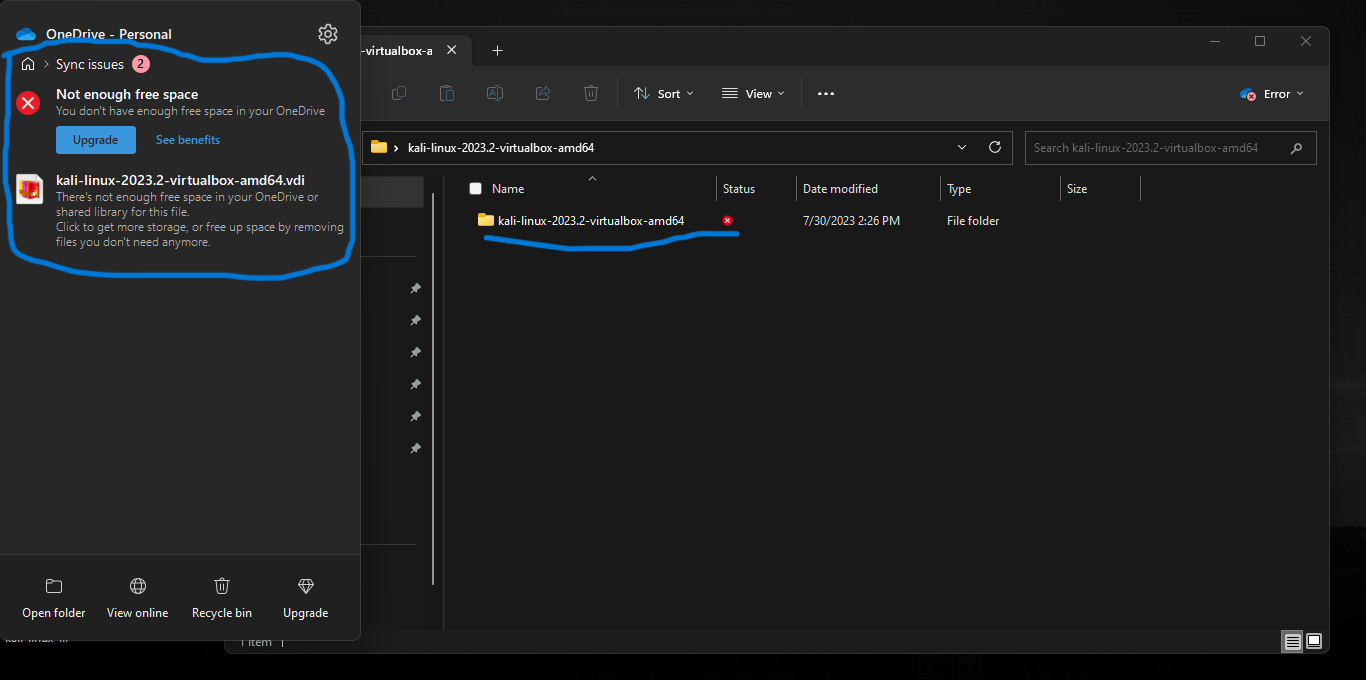The width and height of the screenshot is (1366, 680).
Task: Click the OneDrive cloud logo
Action: (26, 34)
